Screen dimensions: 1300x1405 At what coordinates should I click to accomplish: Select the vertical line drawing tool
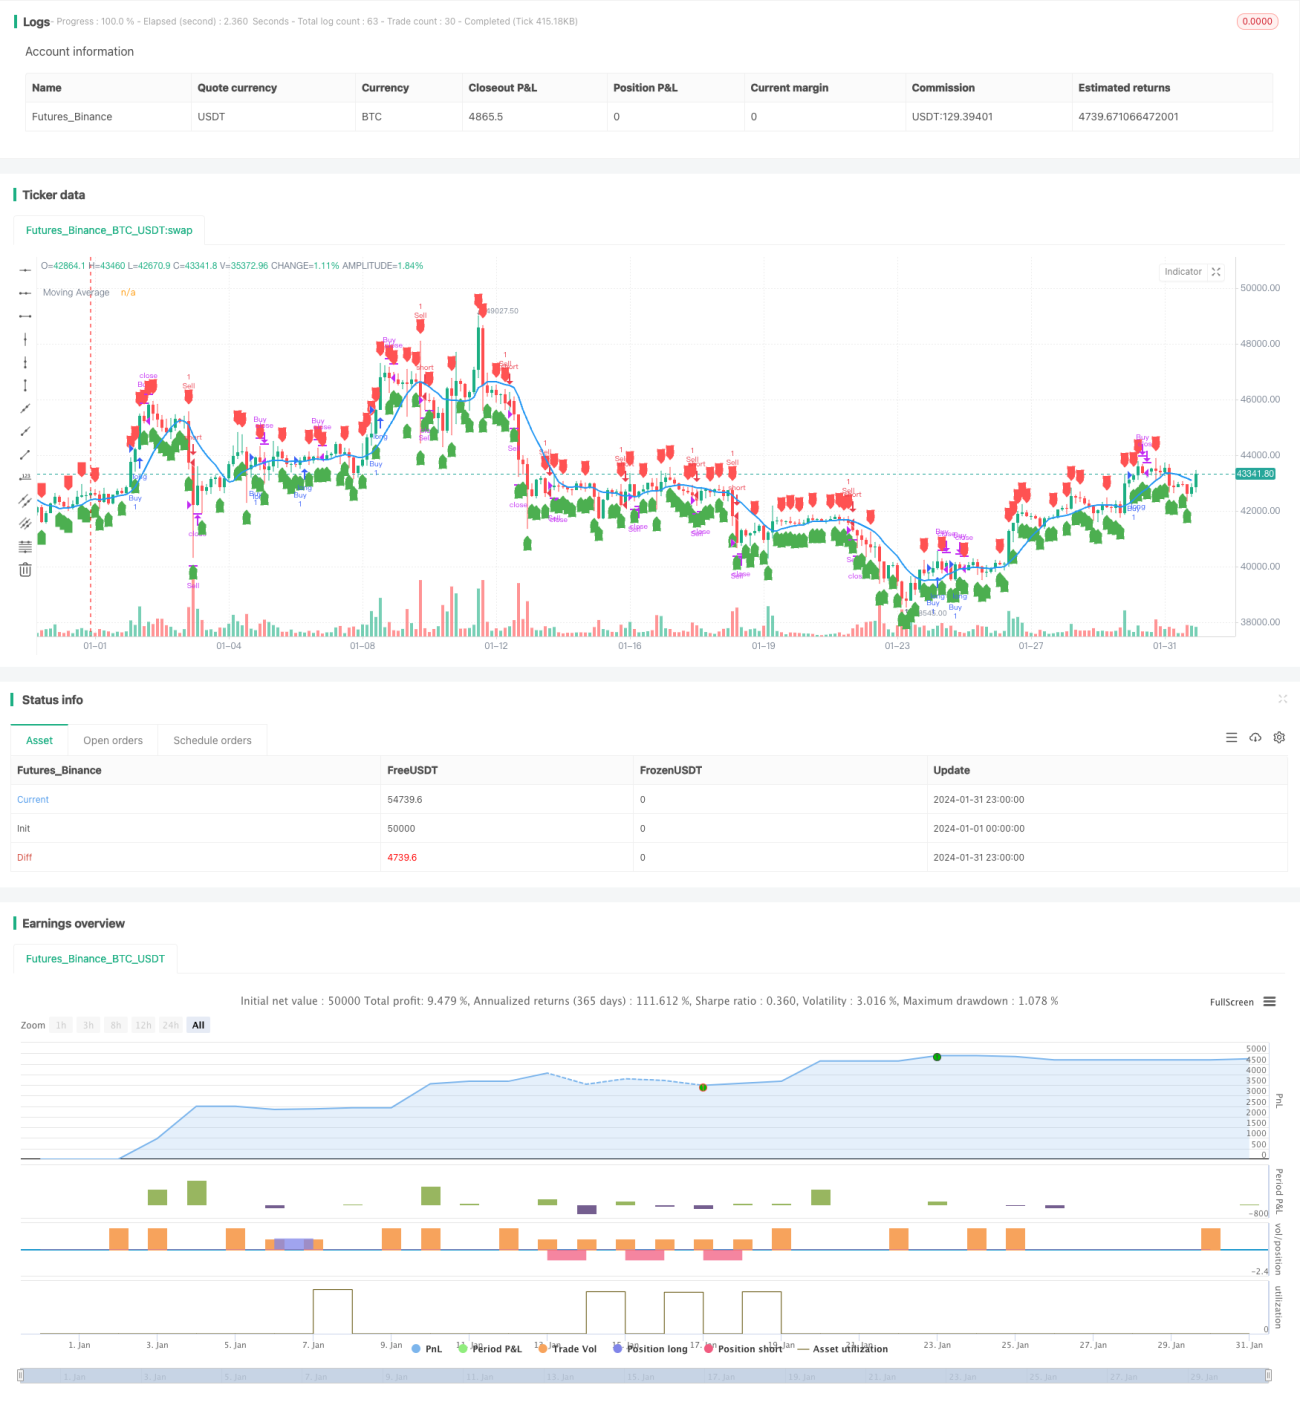click(25, 339)
